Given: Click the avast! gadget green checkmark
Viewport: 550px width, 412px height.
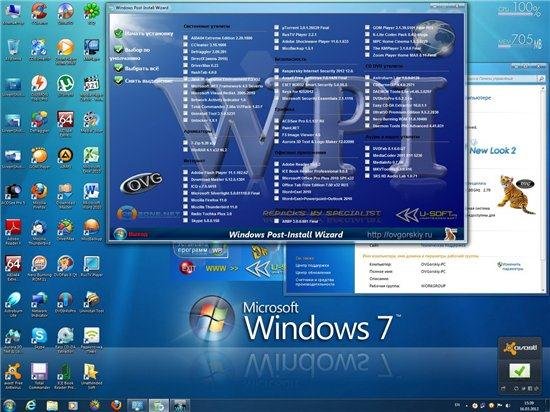Looking at the screenshot, I should pos(519,371).
